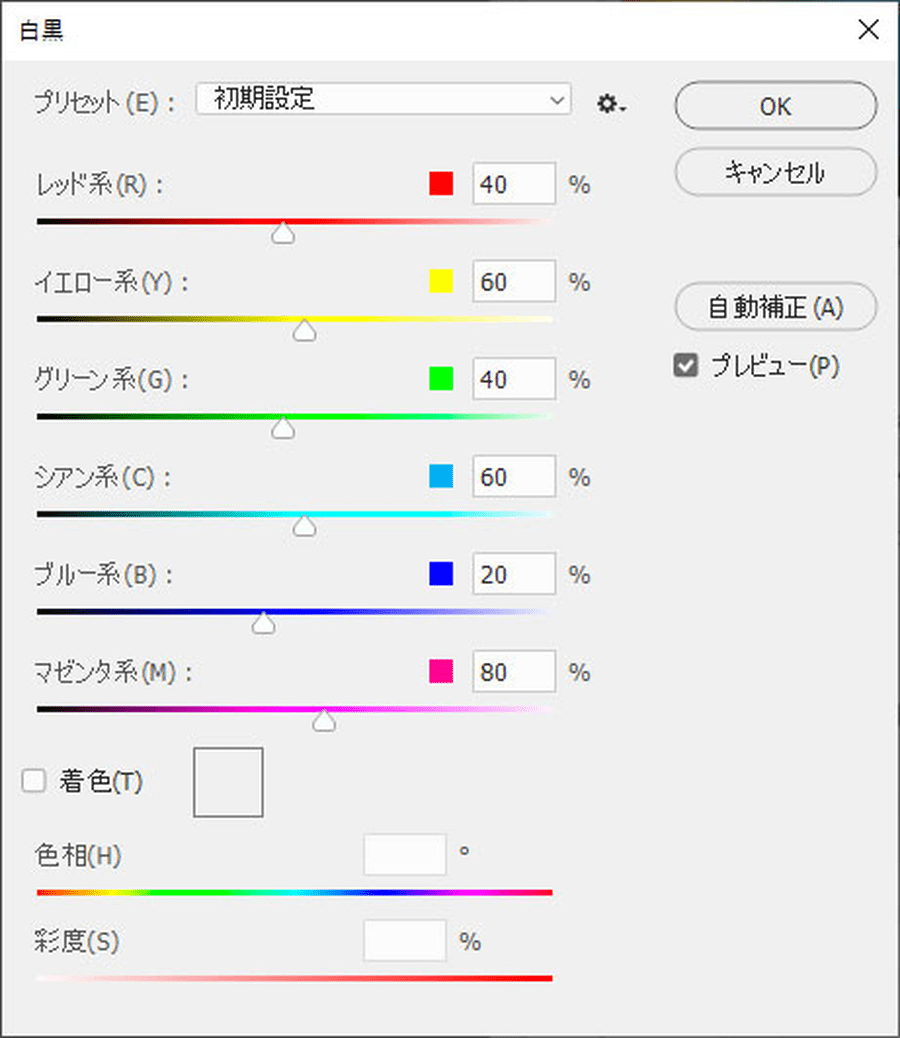Screen dimensions: 900x1038
Task: Expand the プリセット preset dropdown
Action: click(x=383, y=99)
